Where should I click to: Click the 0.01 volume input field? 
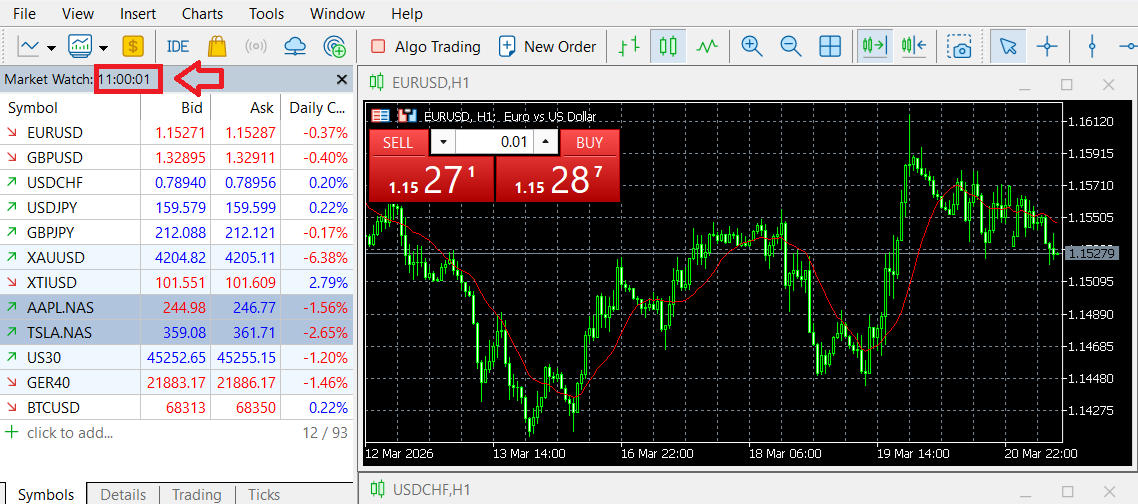495,142
